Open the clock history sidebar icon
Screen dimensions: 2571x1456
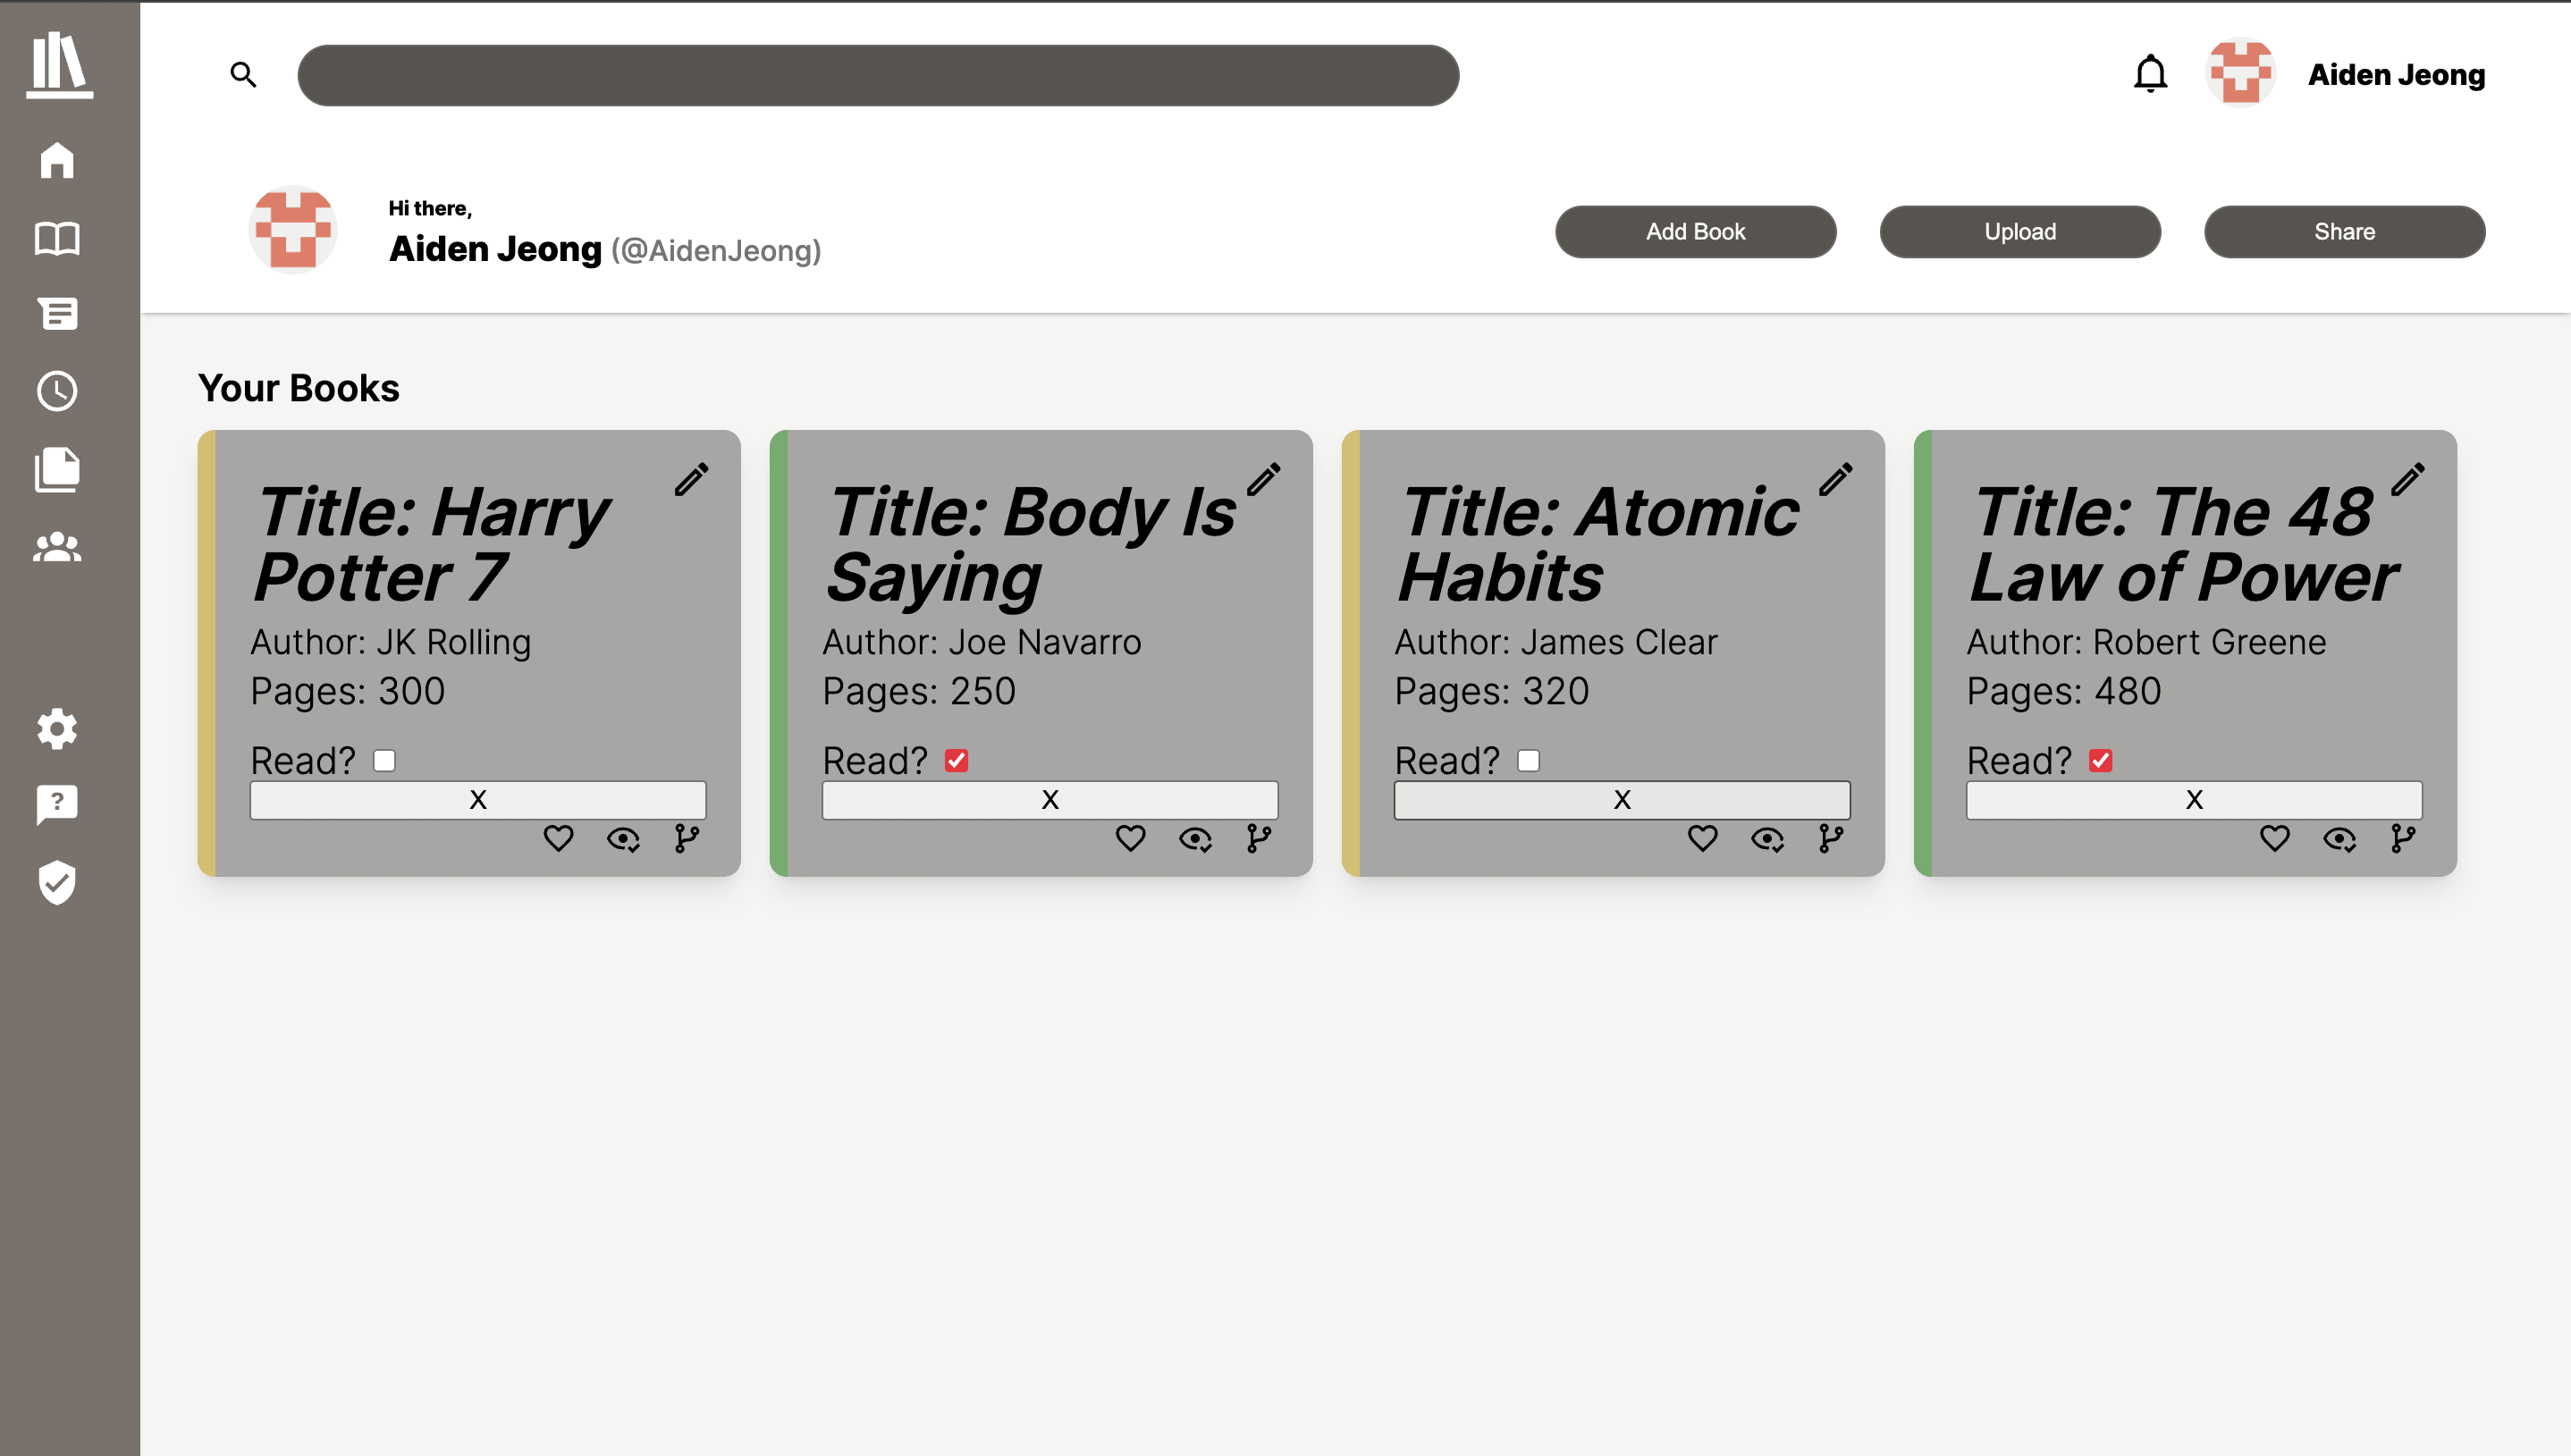tap(57, 391)
